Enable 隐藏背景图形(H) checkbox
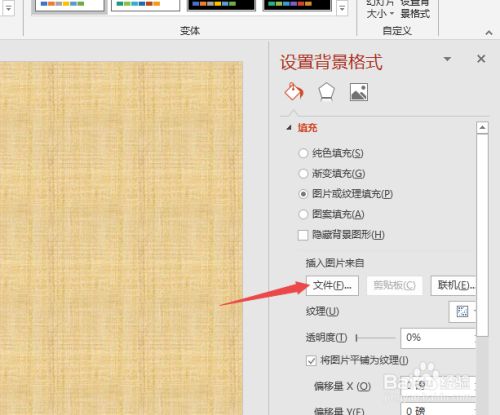Screen dimensions: 500x415 [303, 235]
